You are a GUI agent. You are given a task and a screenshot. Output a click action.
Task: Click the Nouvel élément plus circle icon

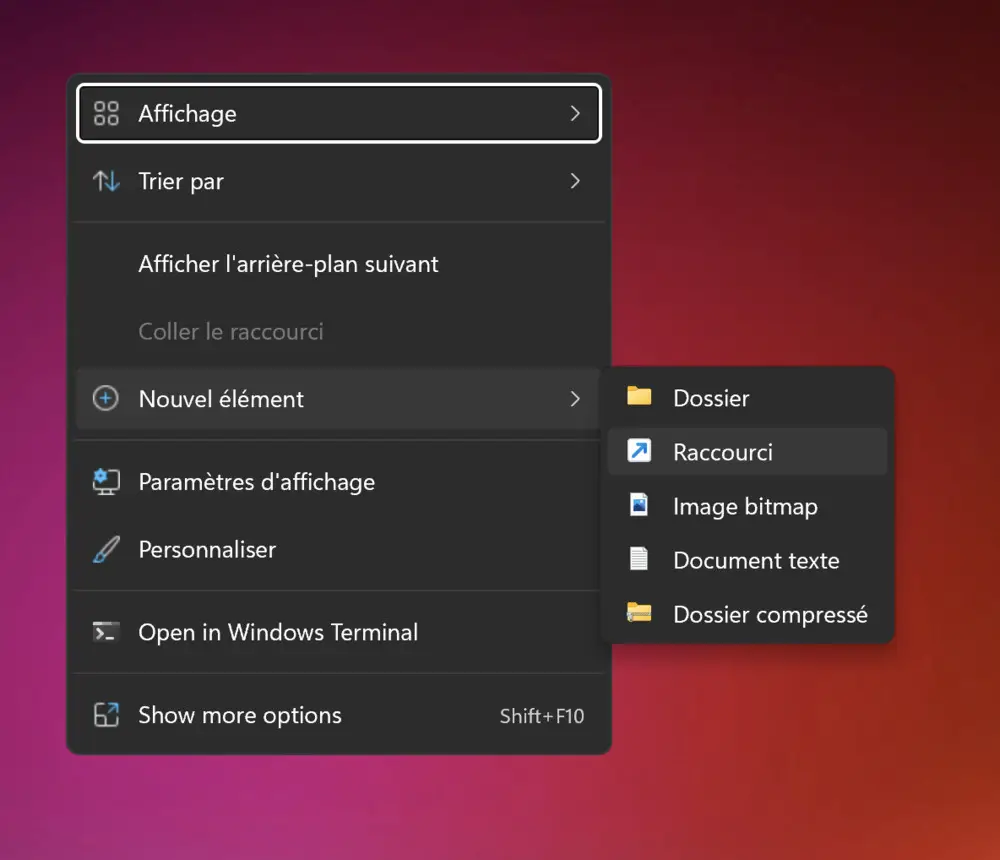(x=106, y=399)
